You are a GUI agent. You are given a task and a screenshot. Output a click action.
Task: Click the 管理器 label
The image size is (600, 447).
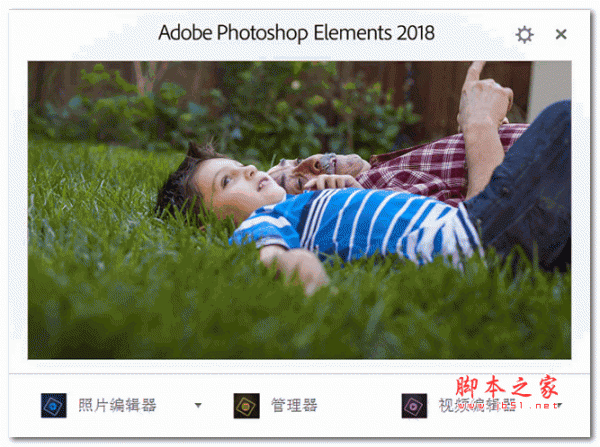point(294,405)
